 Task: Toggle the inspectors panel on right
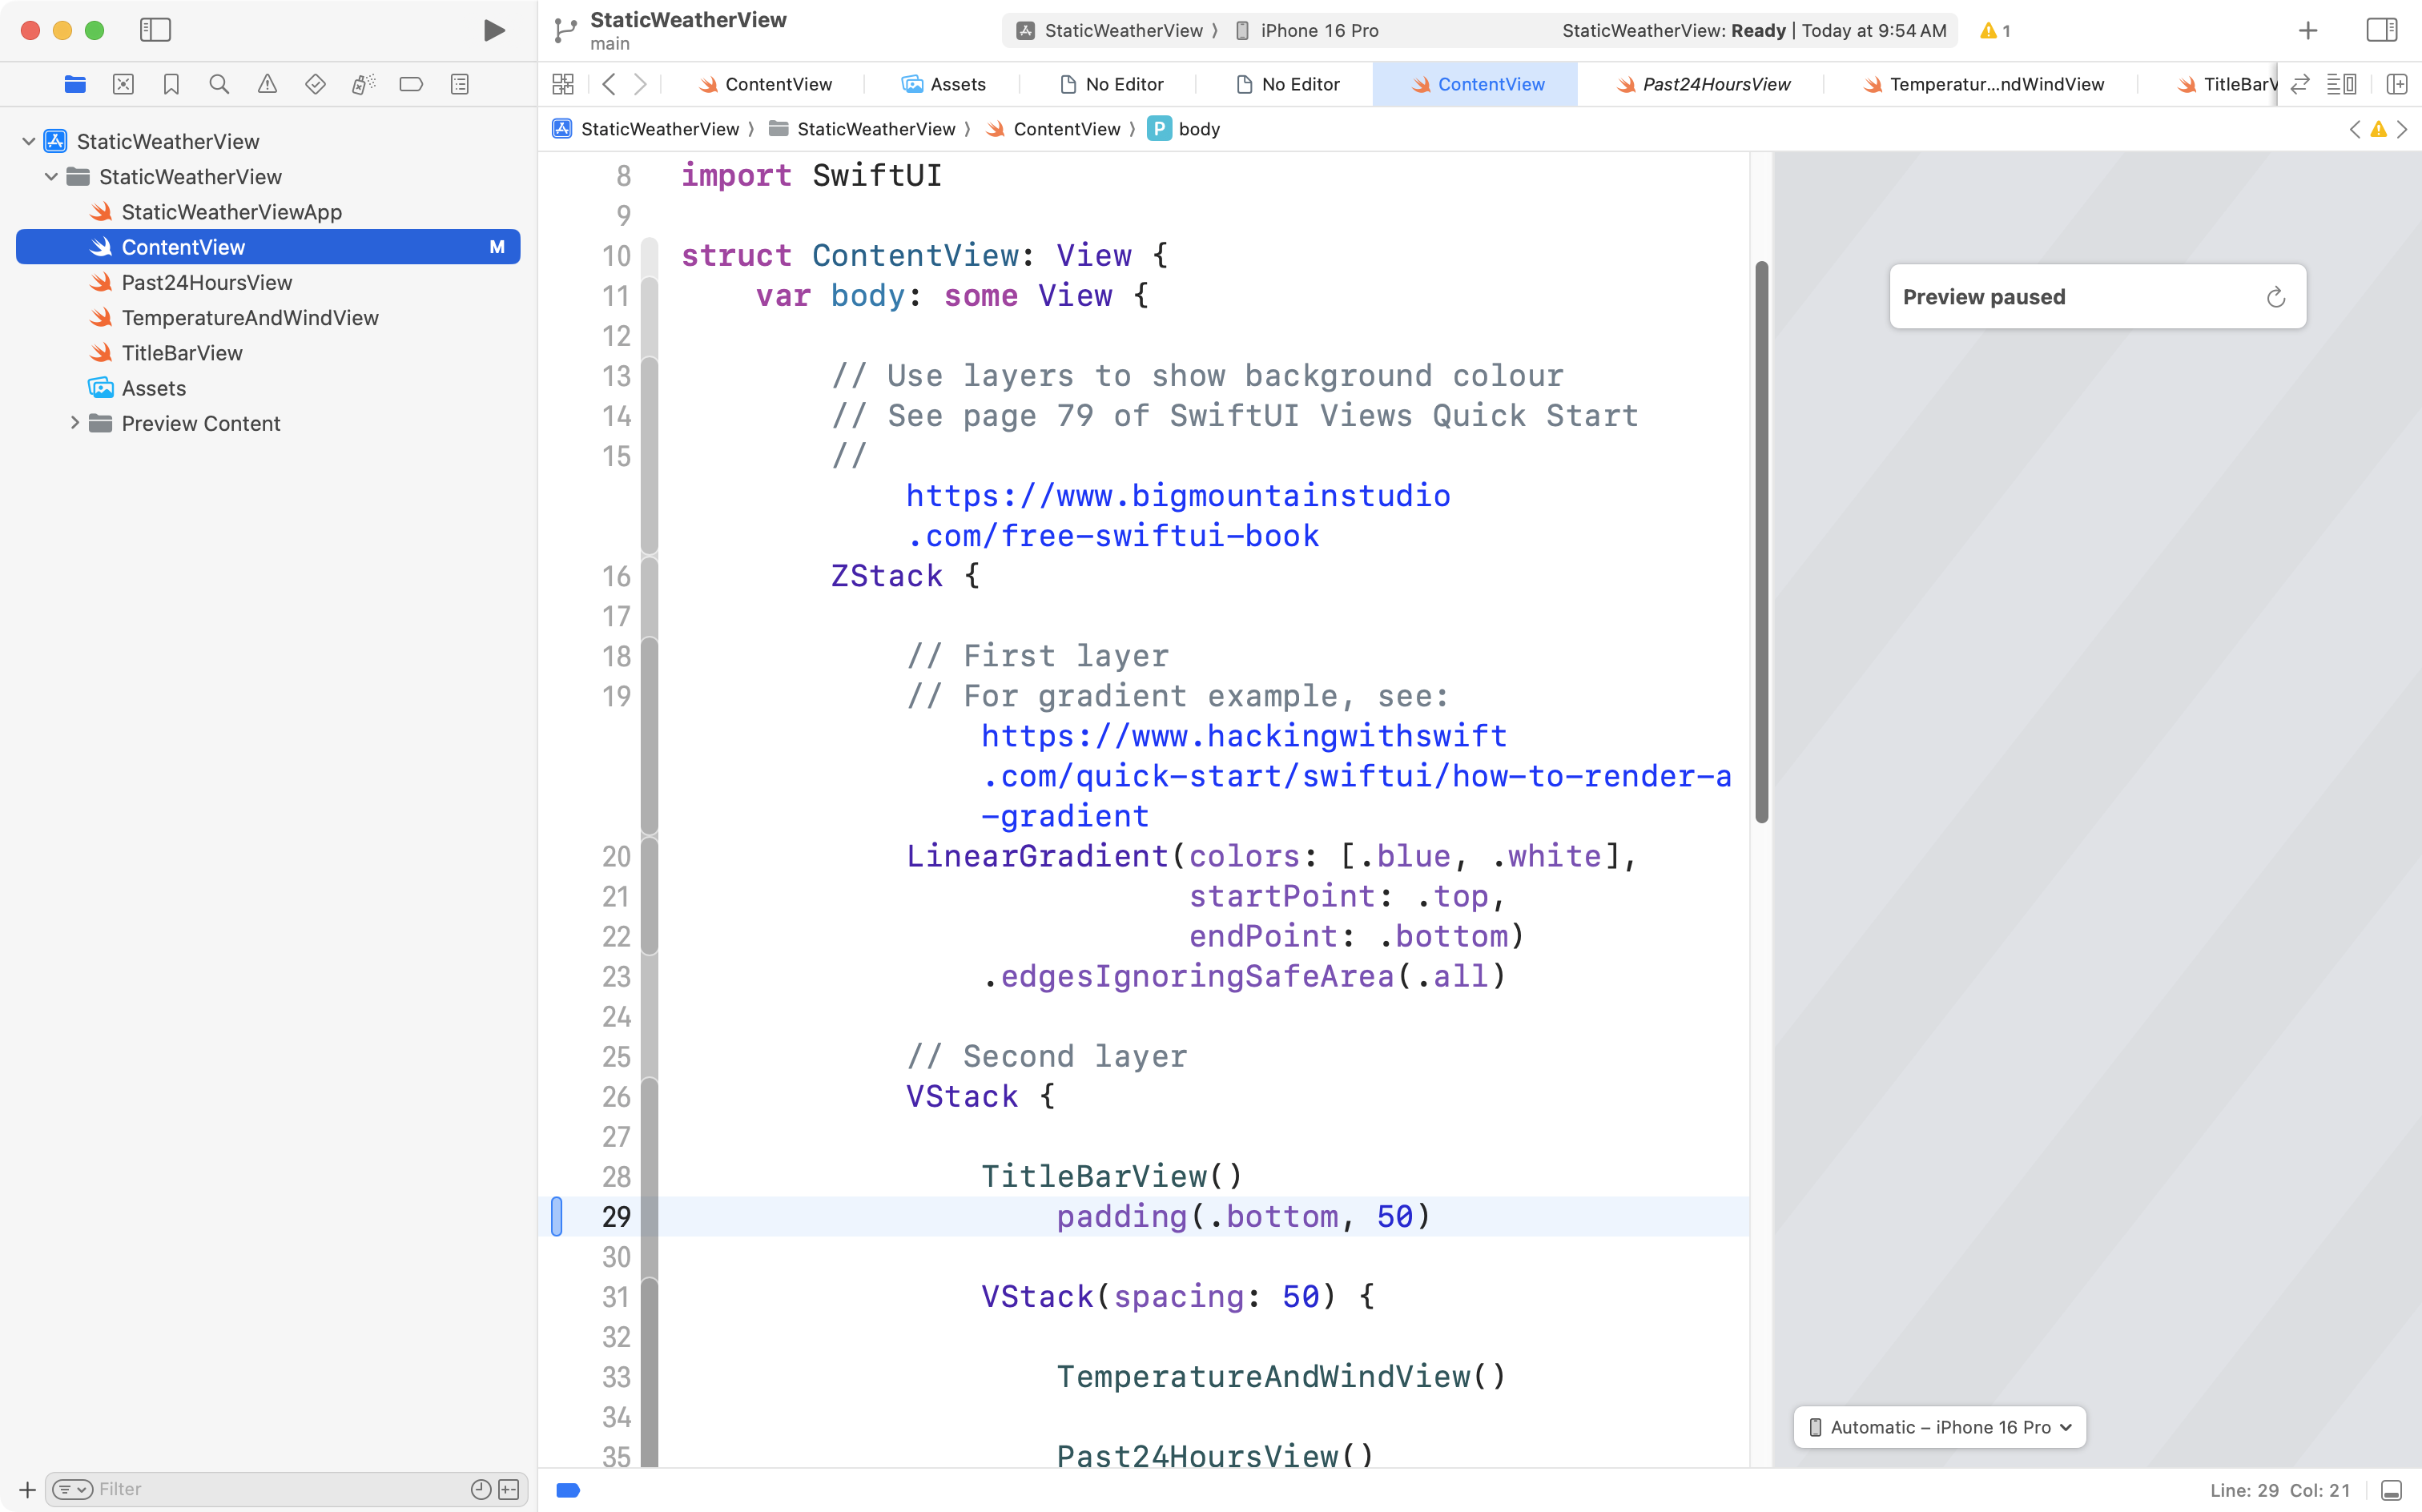pos(2381,30)
